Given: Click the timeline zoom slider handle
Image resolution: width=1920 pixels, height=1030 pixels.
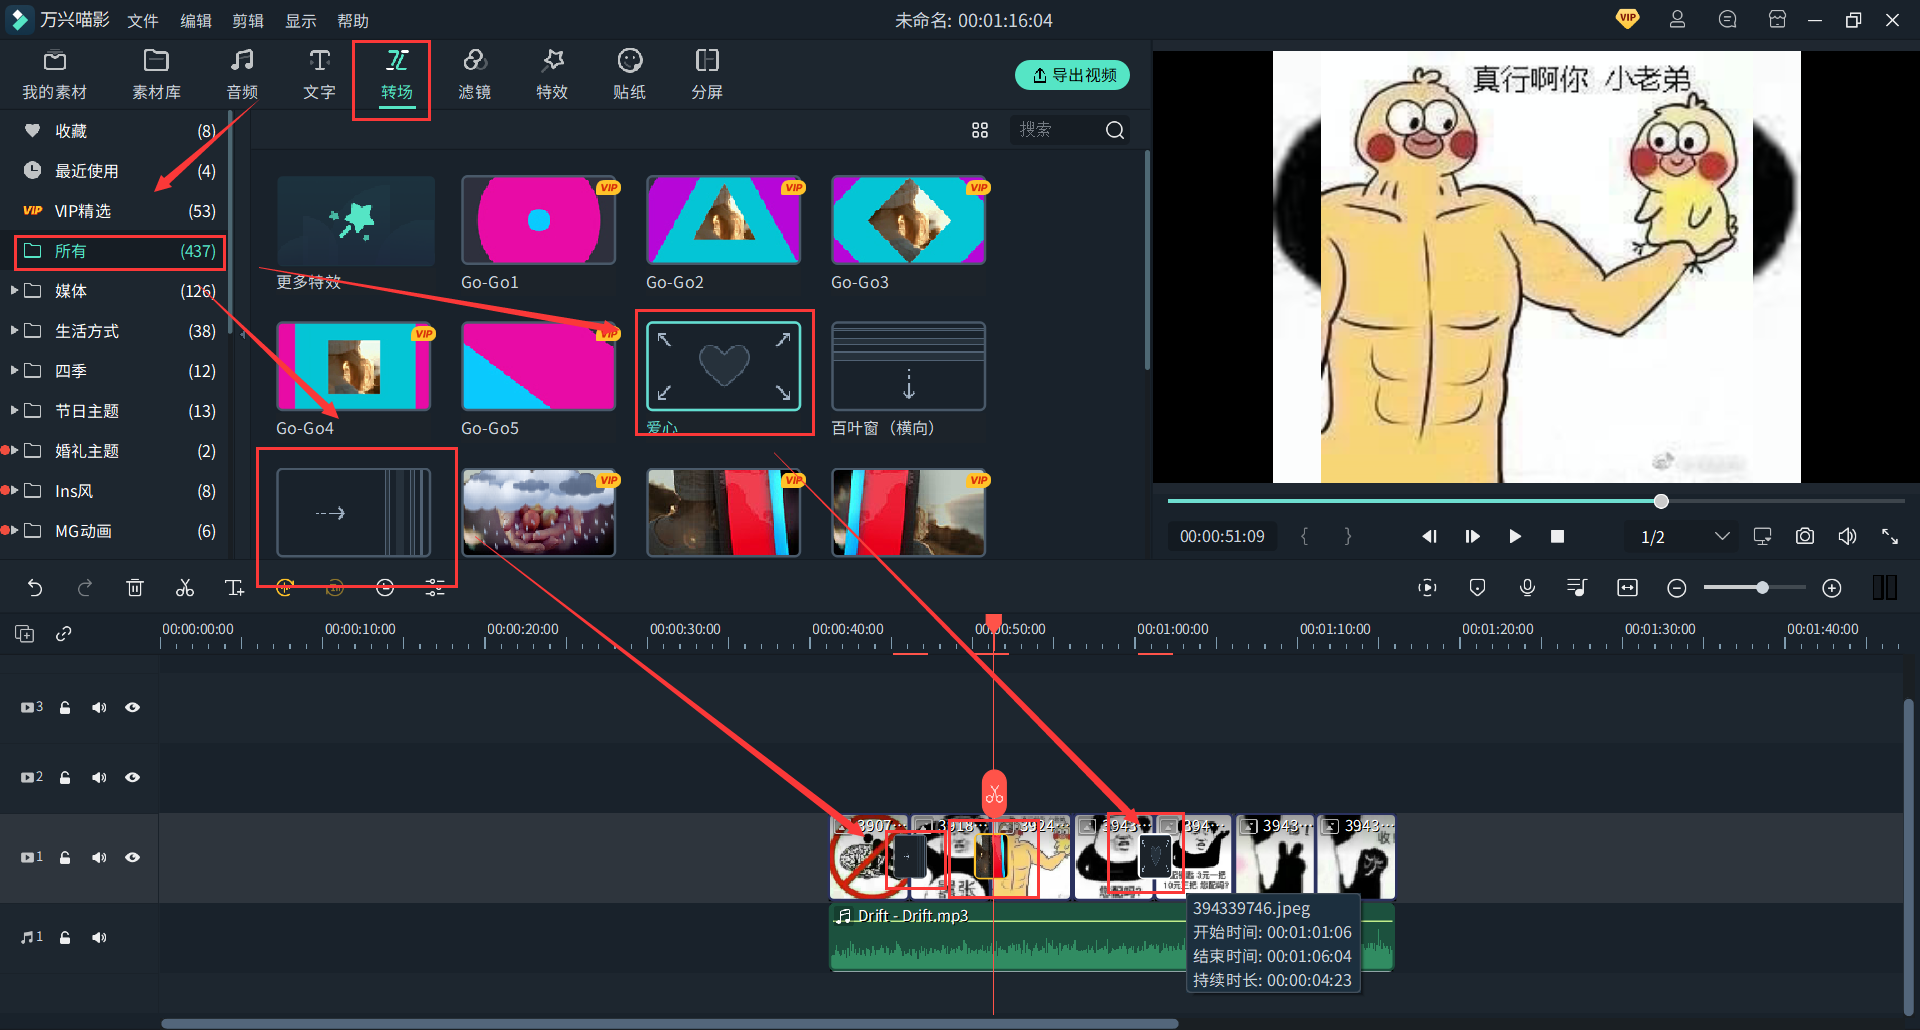Looking at the screenshot, I should pos(1762,588).
